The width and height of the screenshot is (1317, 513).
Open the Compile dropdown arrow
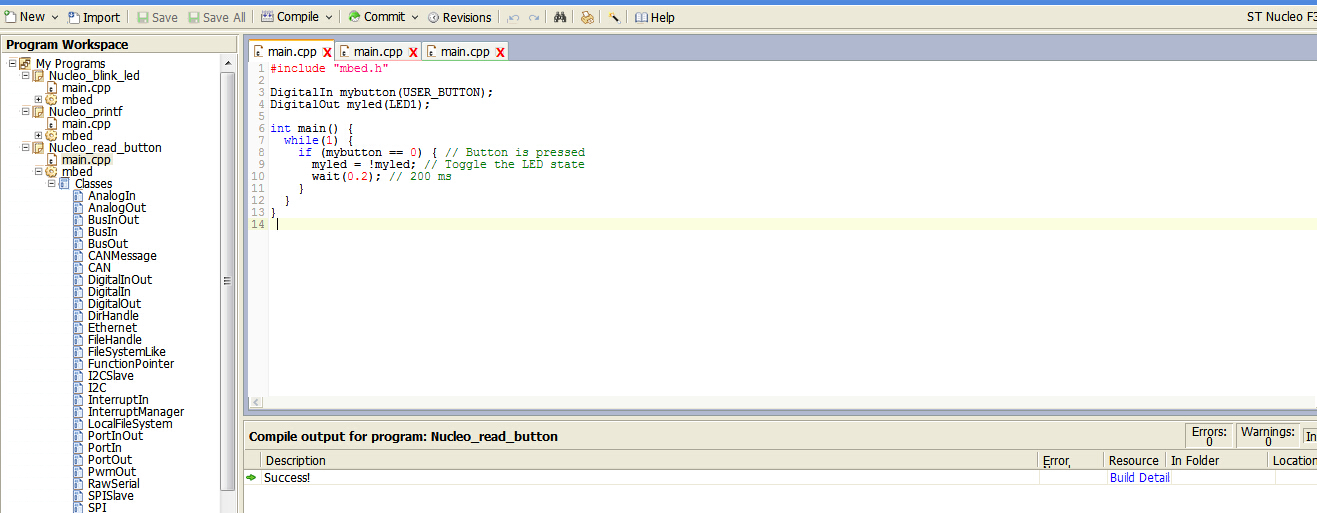[x=329, y=17]
